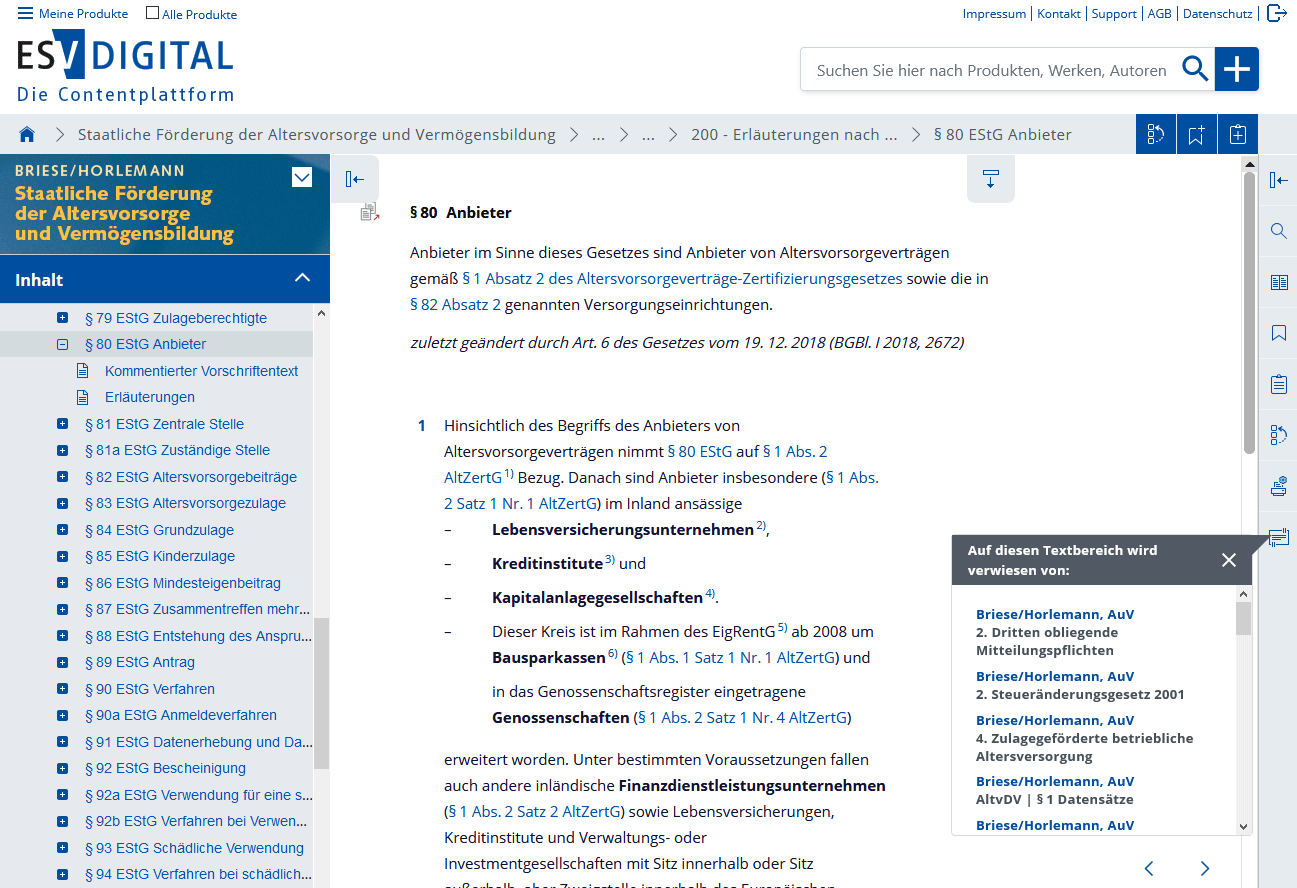Expand § 79 EStG Zulageberechtigte node

pyautogui.click(x=62, y=318)
